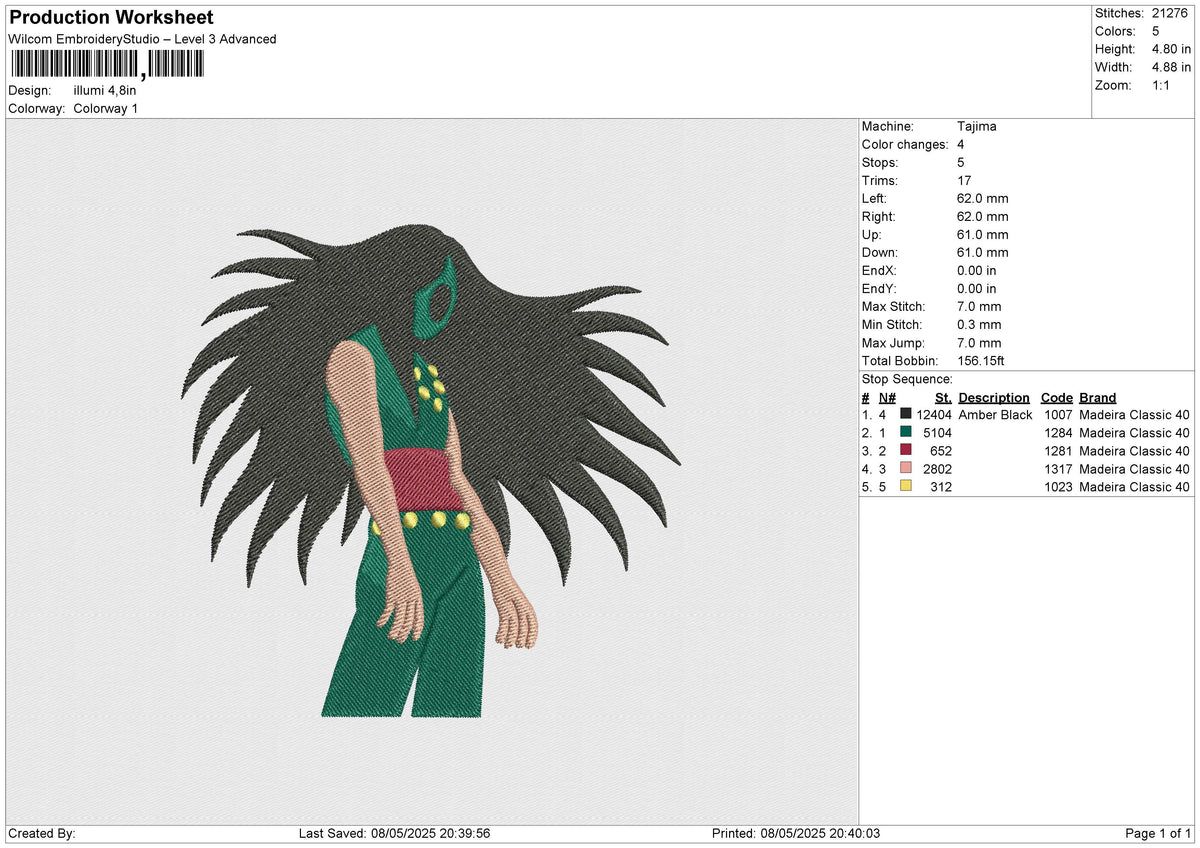
Task: Click the Down value 61.0 mm
Action: click(x=982, y=253)
